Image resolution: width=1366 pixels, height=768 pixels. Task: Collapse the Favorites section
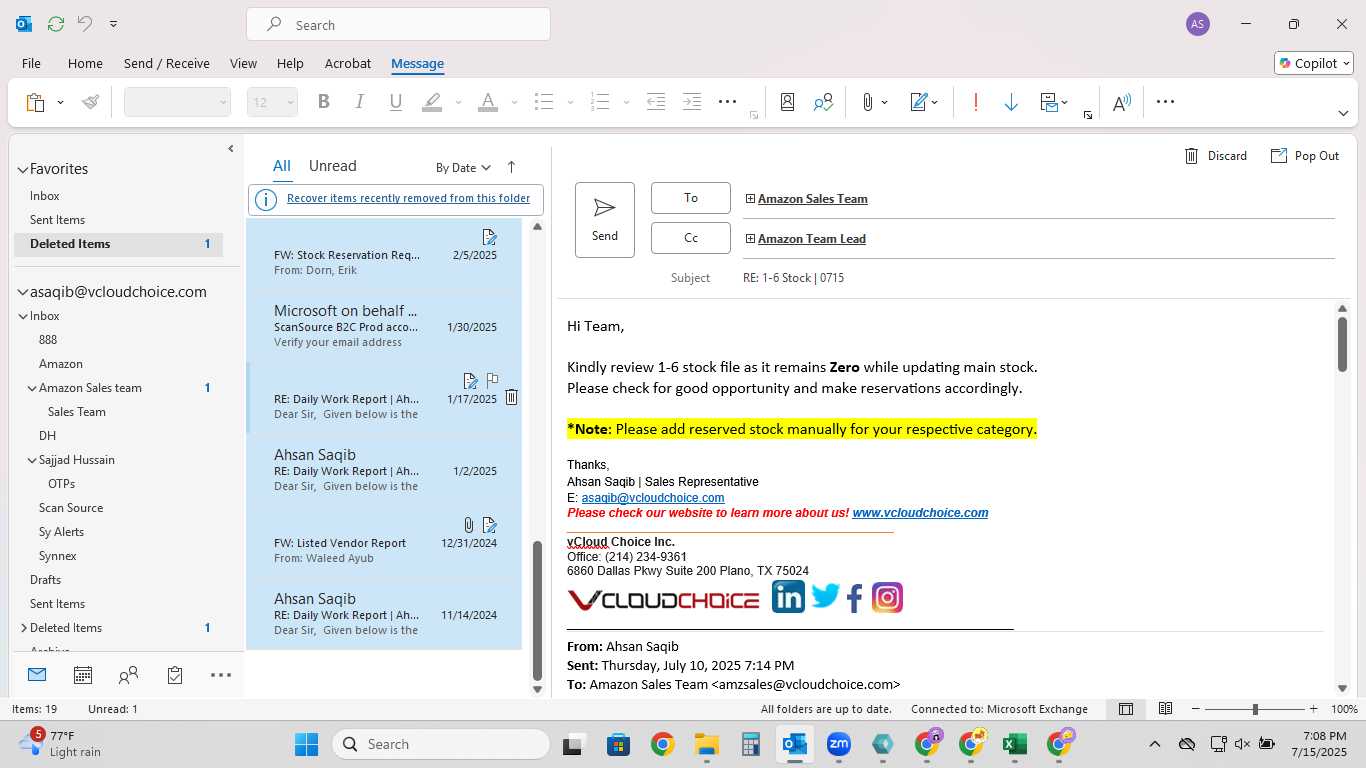coord(23,170)
